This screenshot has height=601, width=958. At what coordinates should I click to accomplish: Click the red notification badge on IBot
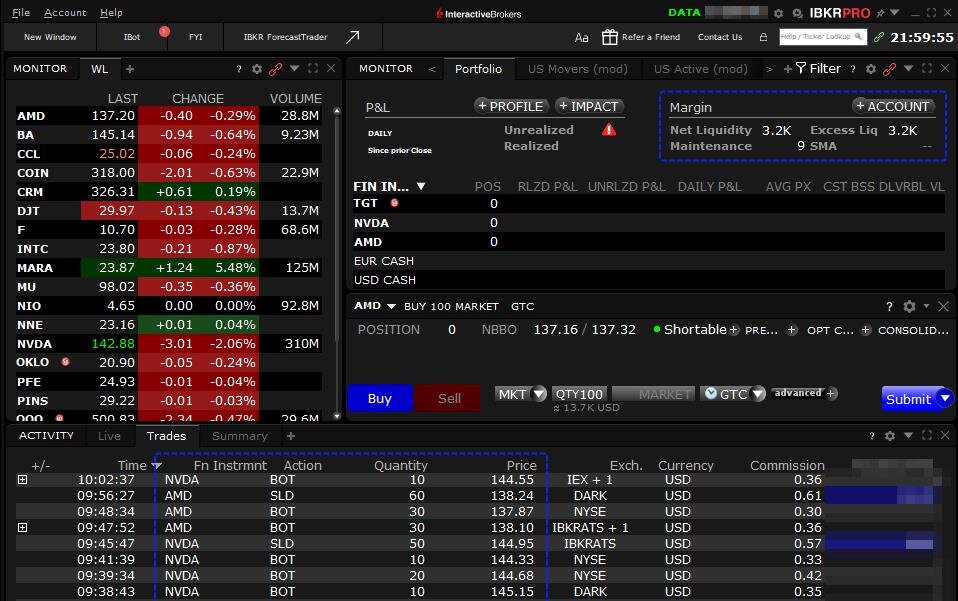click(164, 31)
